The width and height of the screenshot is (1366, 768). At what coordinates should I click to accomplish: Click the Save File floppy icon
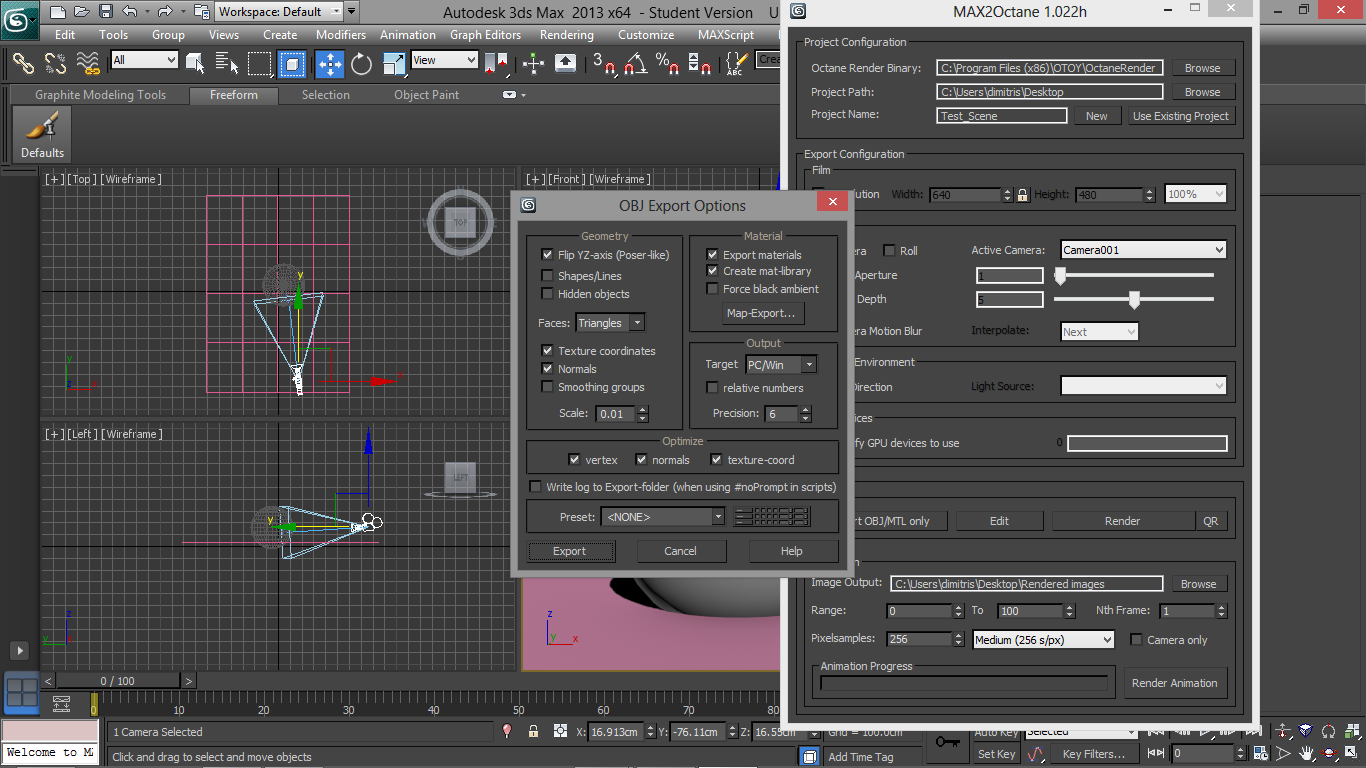106,12
